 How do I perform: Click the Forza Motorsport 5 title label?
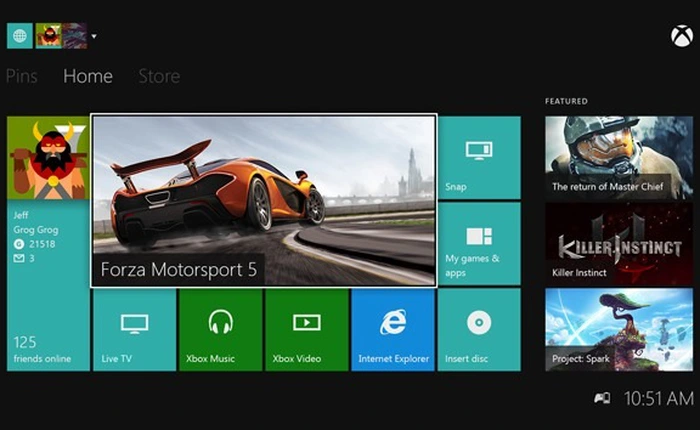coord(179,269)
